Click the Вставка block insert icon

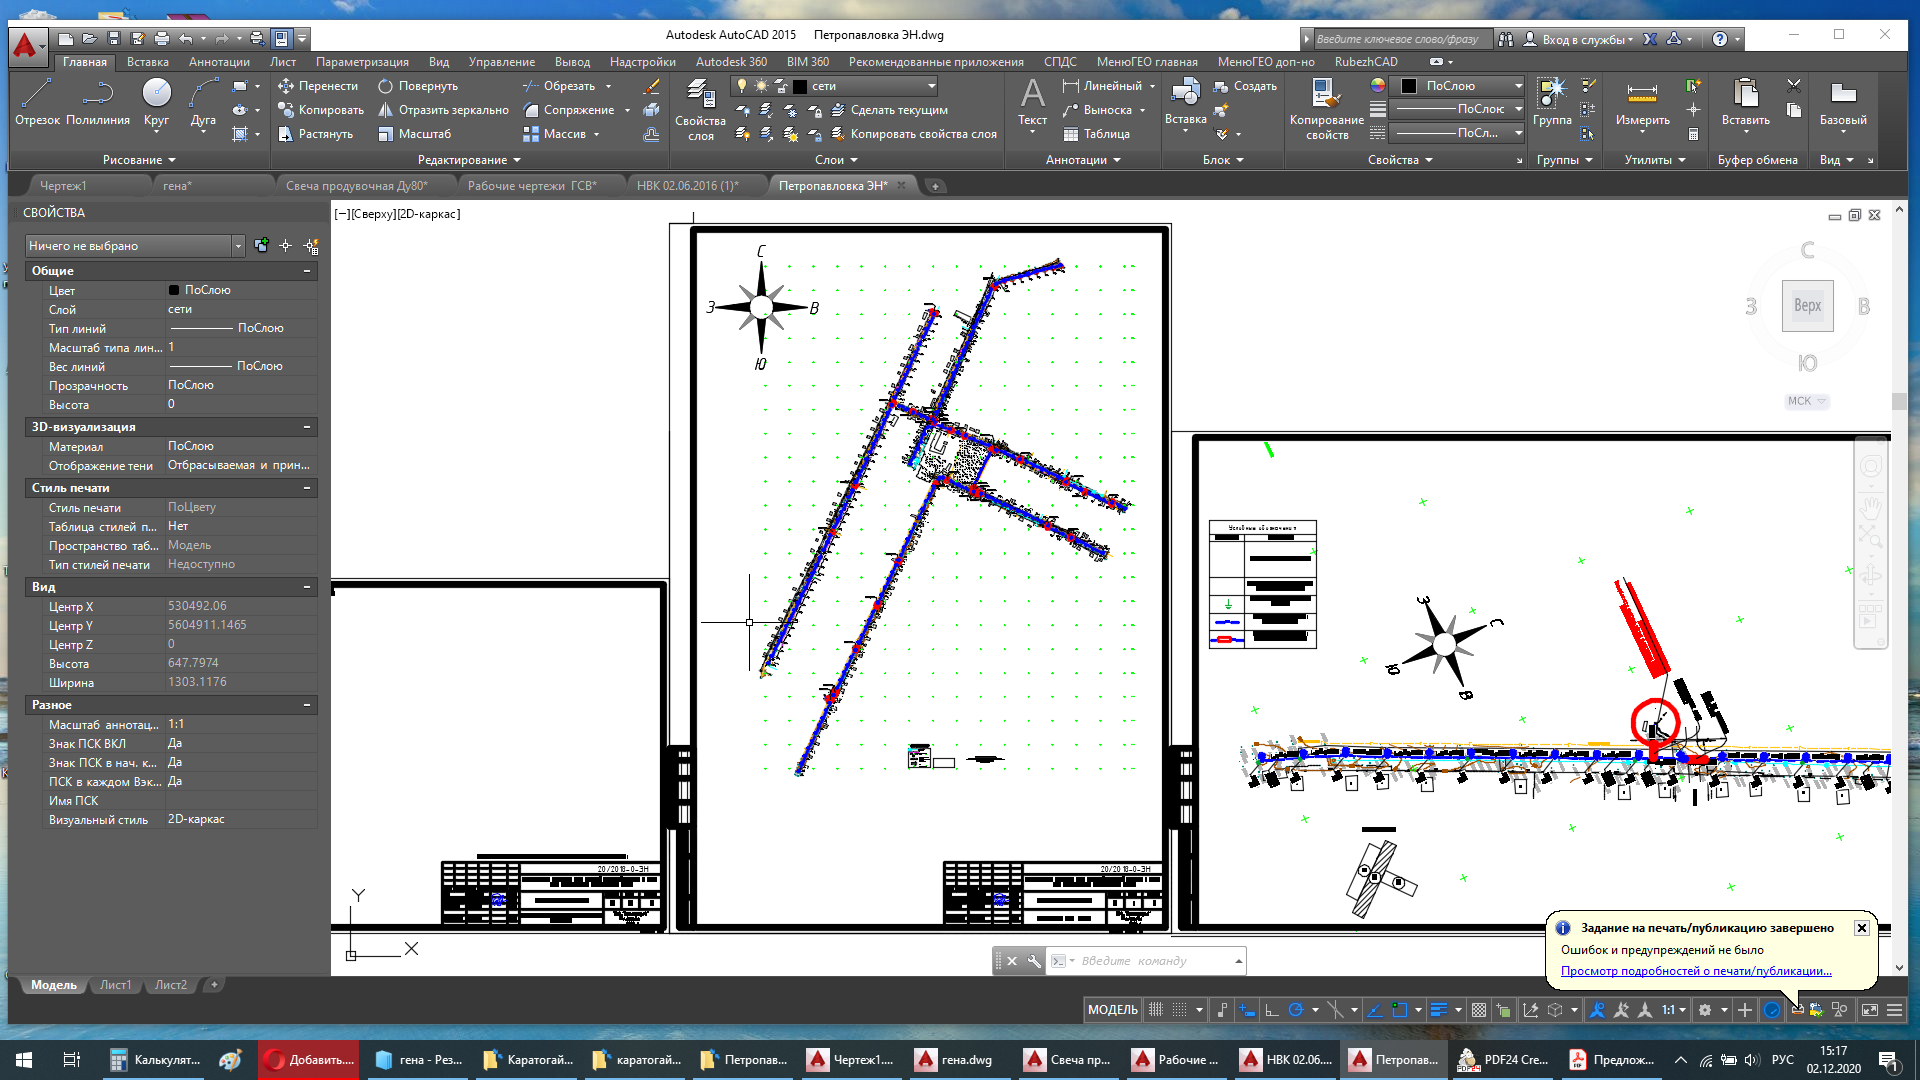(1185, 93)
